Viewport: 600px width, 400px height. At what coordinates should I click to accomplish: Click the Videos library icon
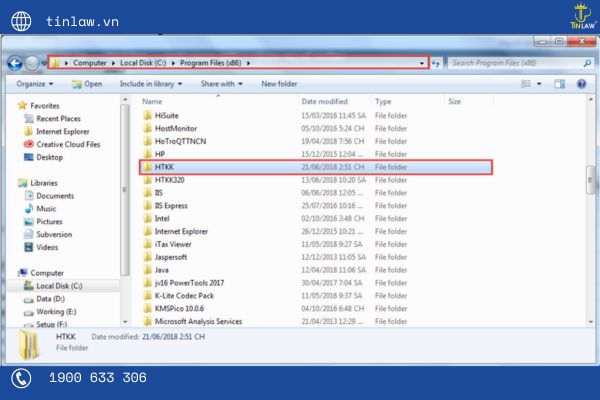pos(29,247)
